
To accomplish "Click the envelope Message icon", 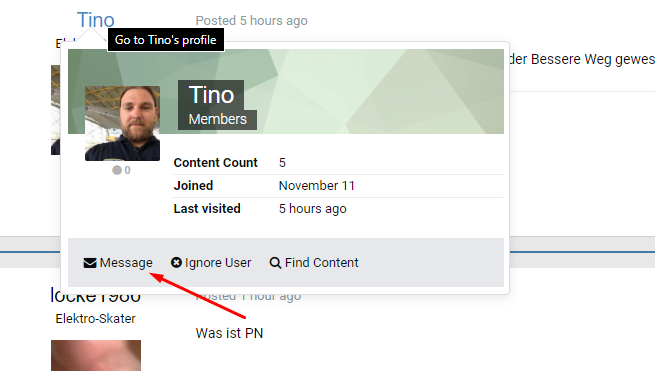I will pyautogui.click(x=90, y=263).
